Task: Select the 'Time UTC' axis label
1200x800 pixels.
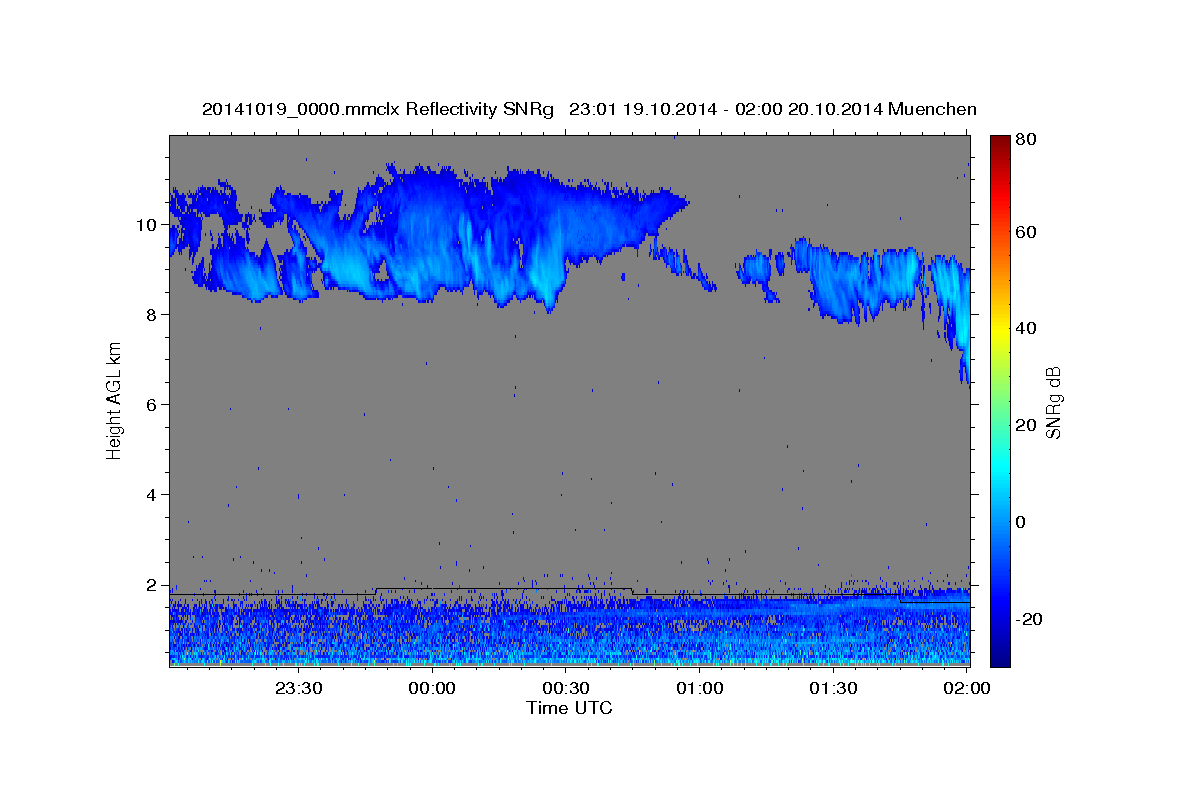Action: [x=569, y=708]
